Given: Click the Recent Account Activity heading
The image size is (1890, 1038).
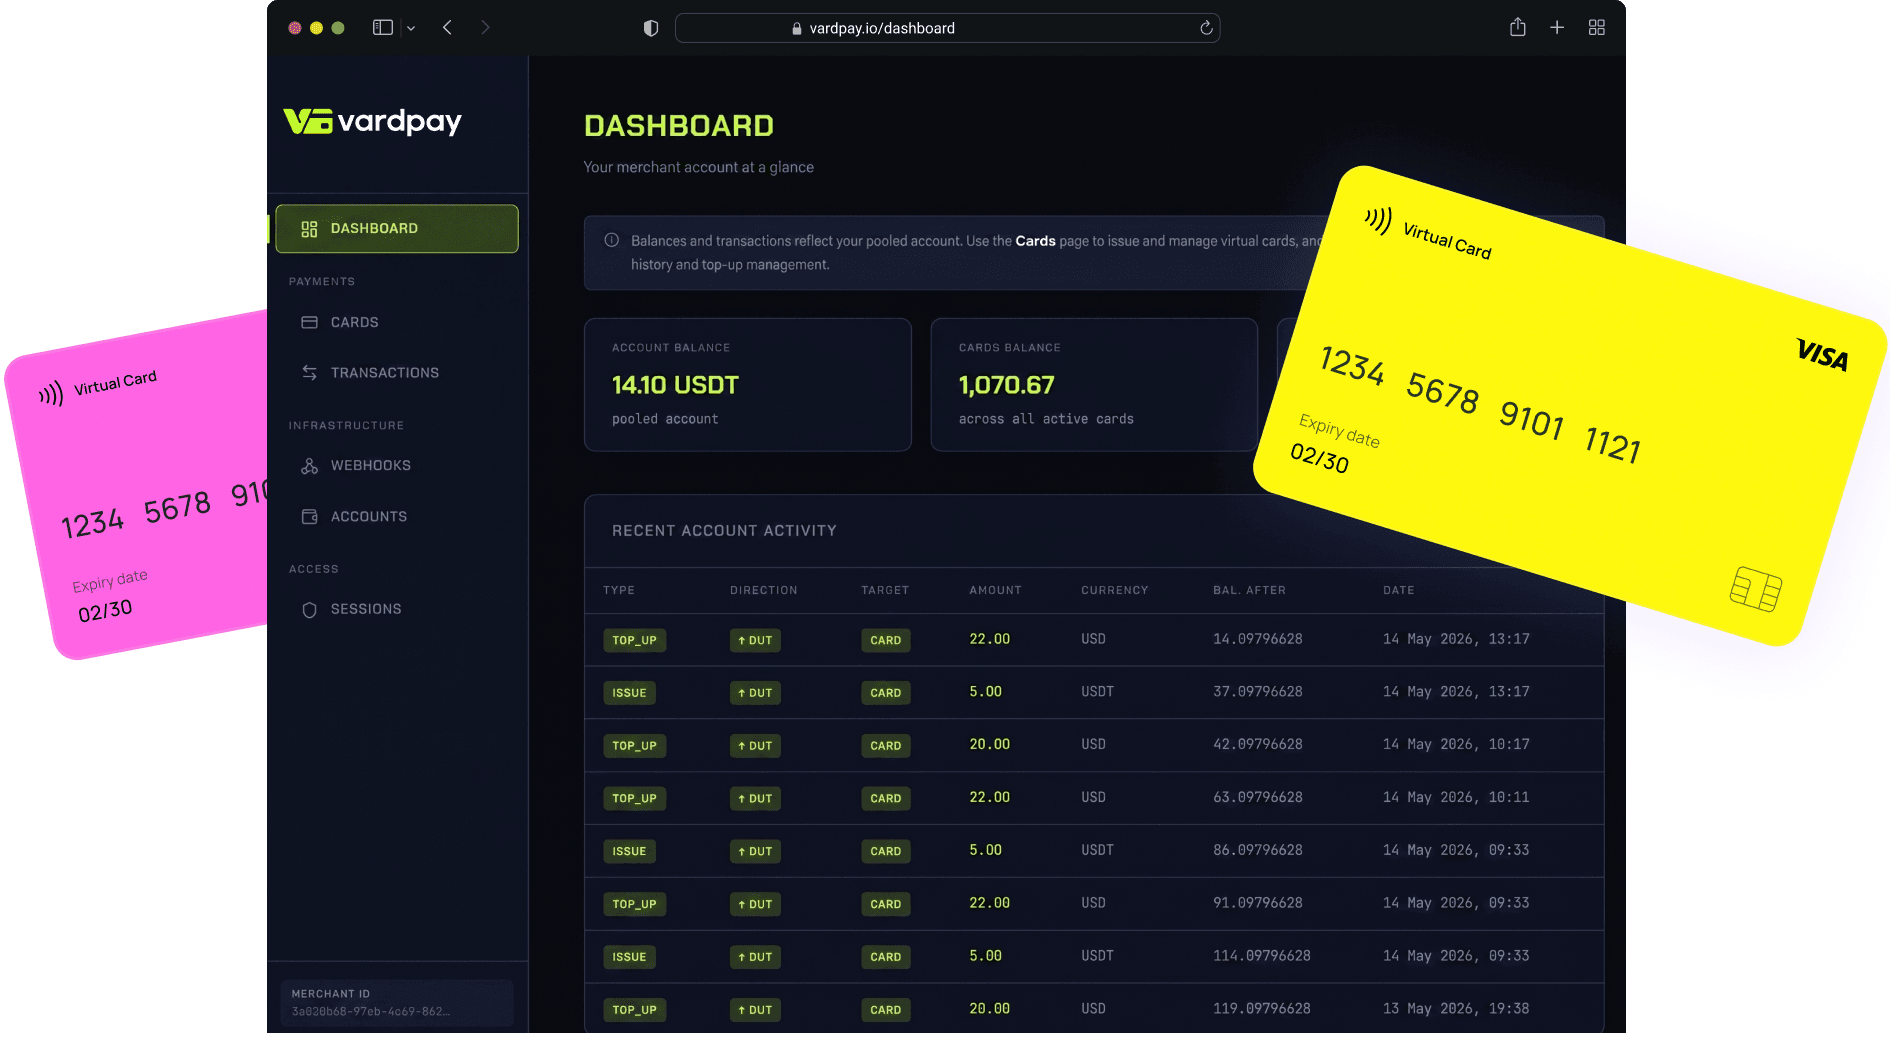Looking at the screenshot, I should (x=724, y=531).
